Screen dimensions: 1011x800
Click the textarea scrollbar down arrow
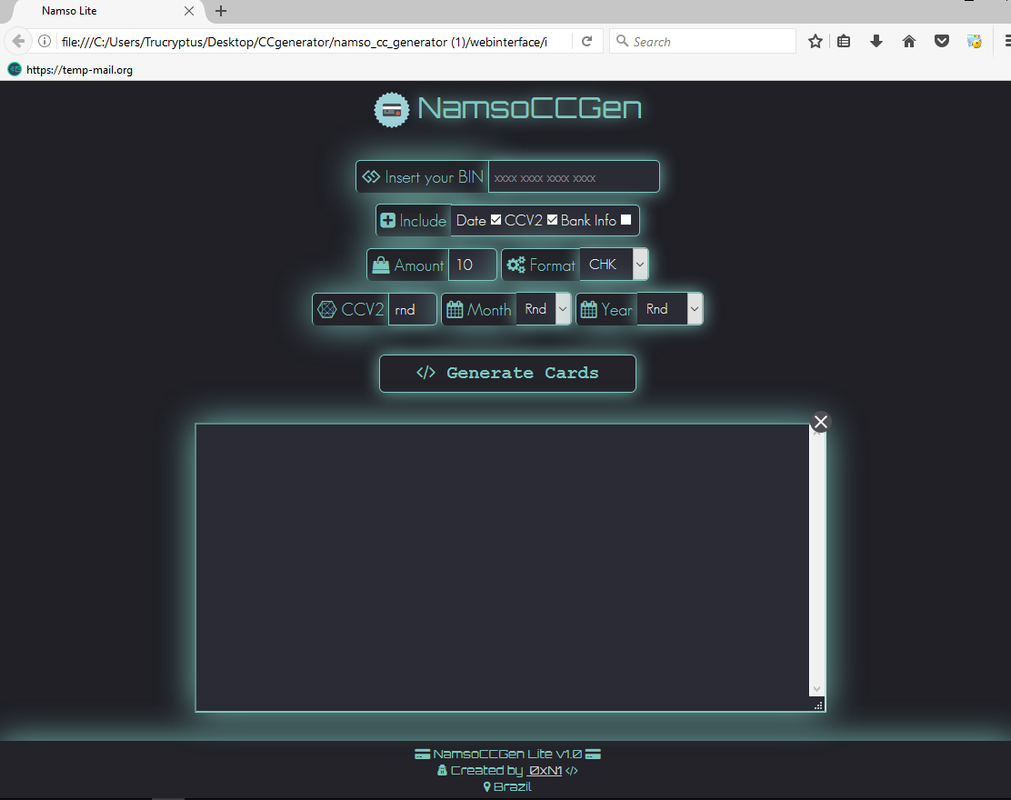tap(817, 689)
